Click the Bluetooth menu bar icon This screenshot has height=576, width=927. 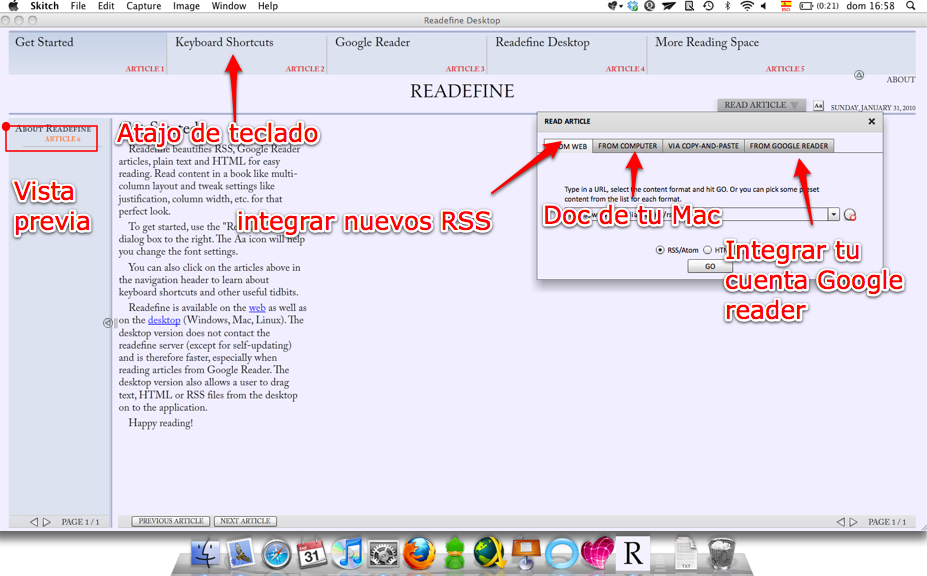click(x=728, y=6)
